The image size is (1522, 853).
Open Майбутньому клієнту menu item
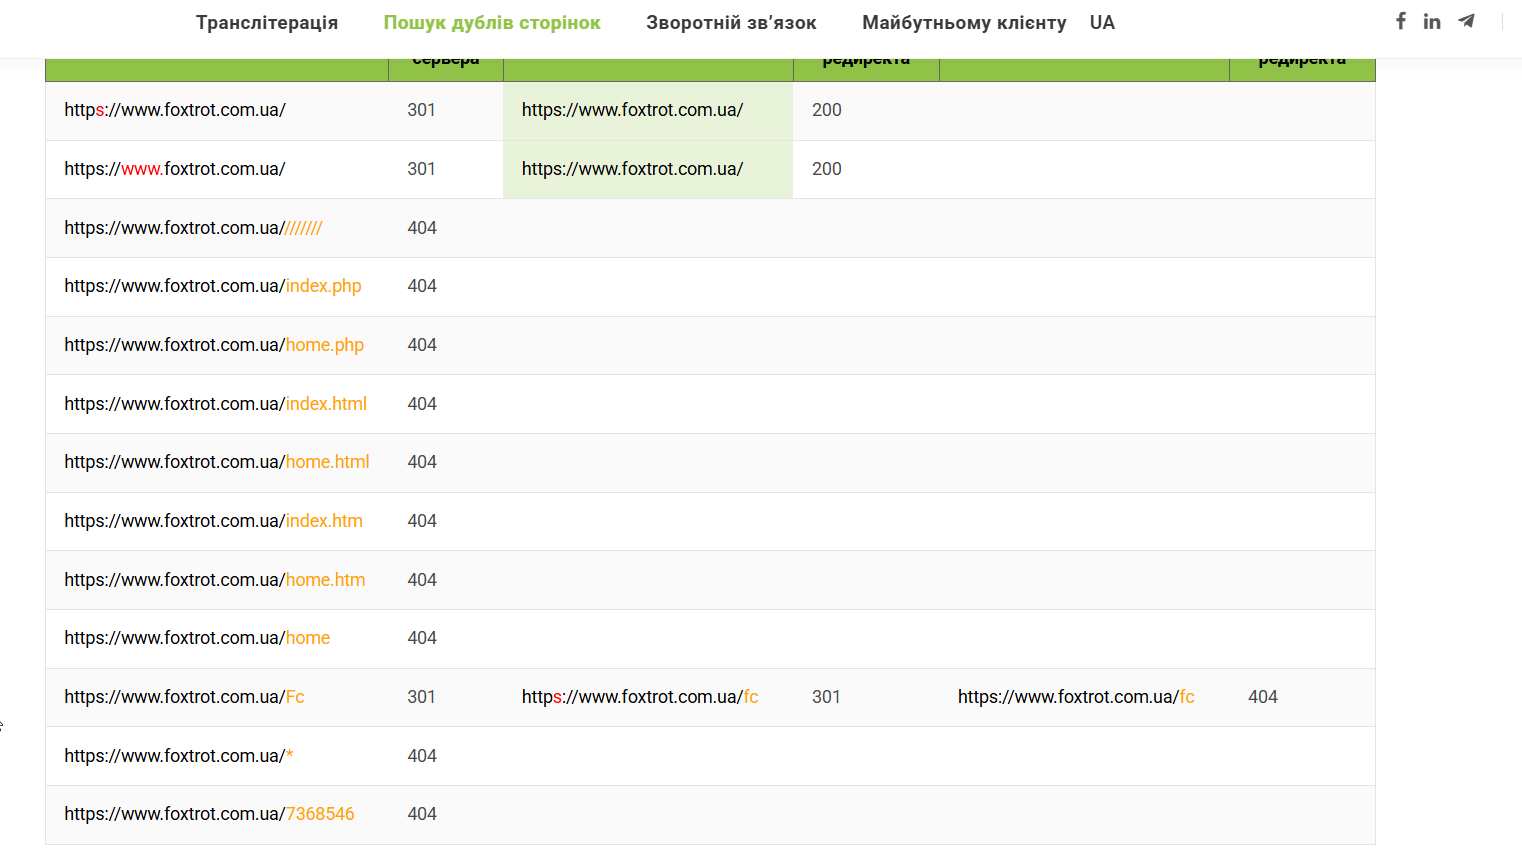coord(964,22)
